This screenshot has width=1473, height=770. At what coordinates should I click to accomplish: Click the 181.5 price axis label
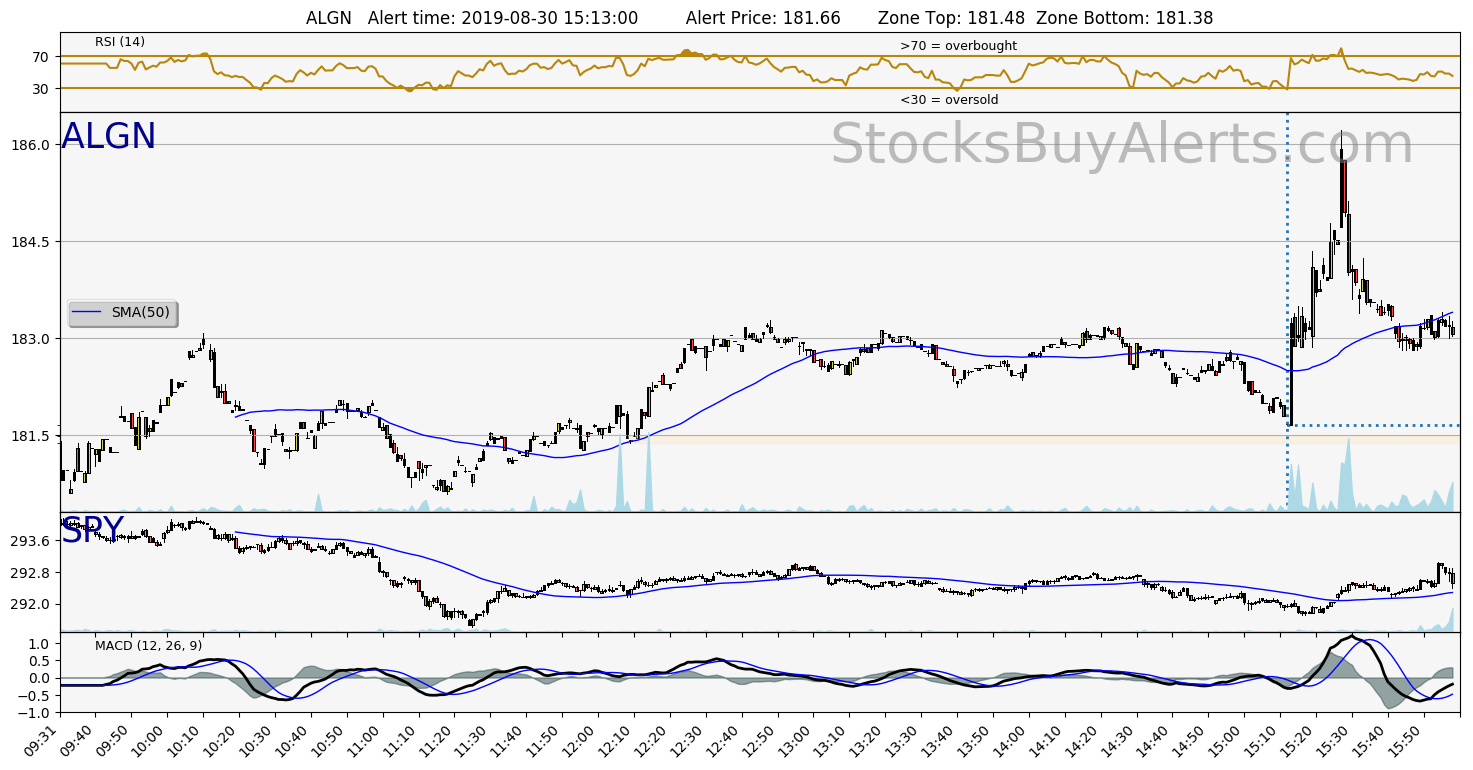click(31, 436)
